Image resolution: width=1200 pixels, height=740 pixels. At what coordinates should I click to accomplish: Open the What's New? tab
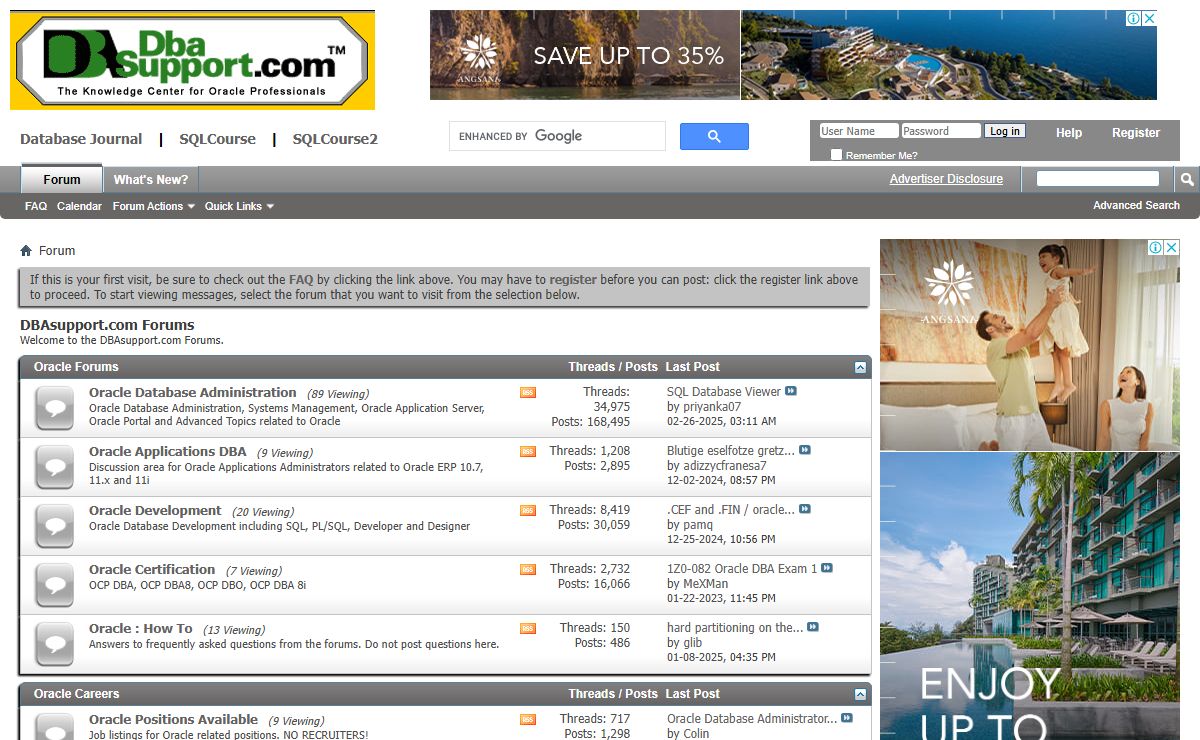pos(151,180)
